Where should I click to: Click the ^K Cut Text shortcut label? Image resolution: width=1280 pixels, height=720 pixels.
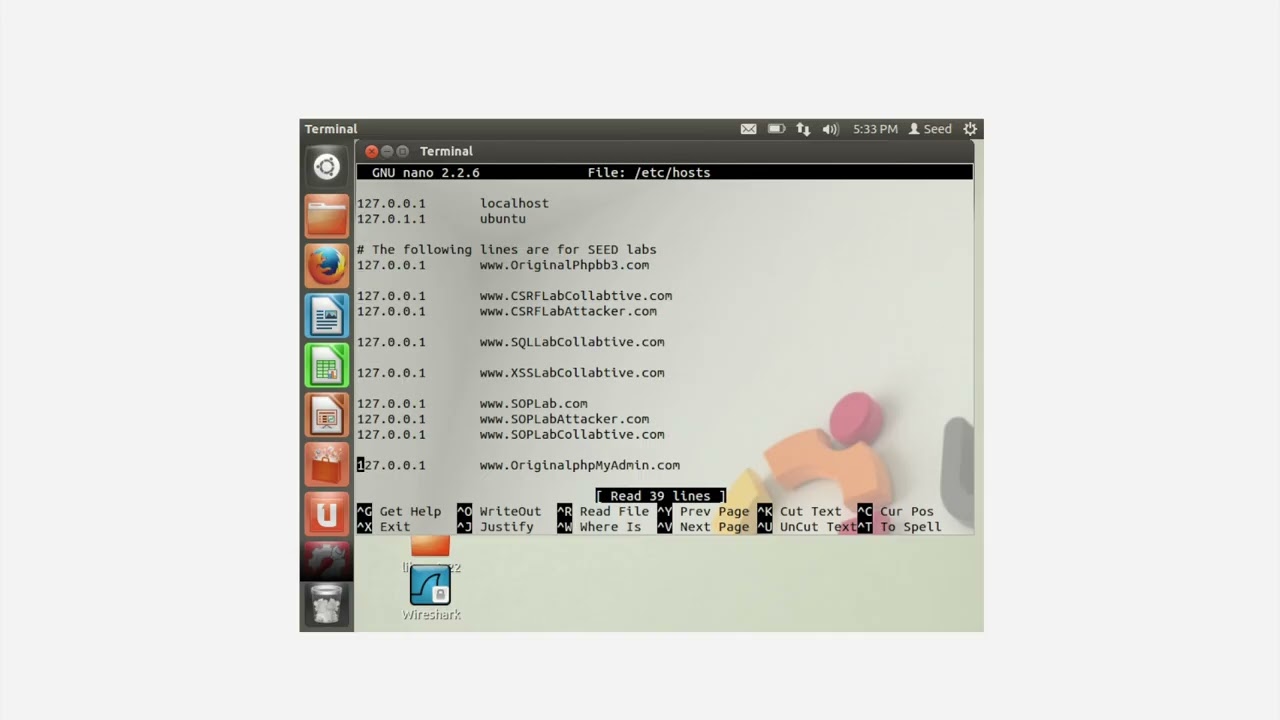799,511
